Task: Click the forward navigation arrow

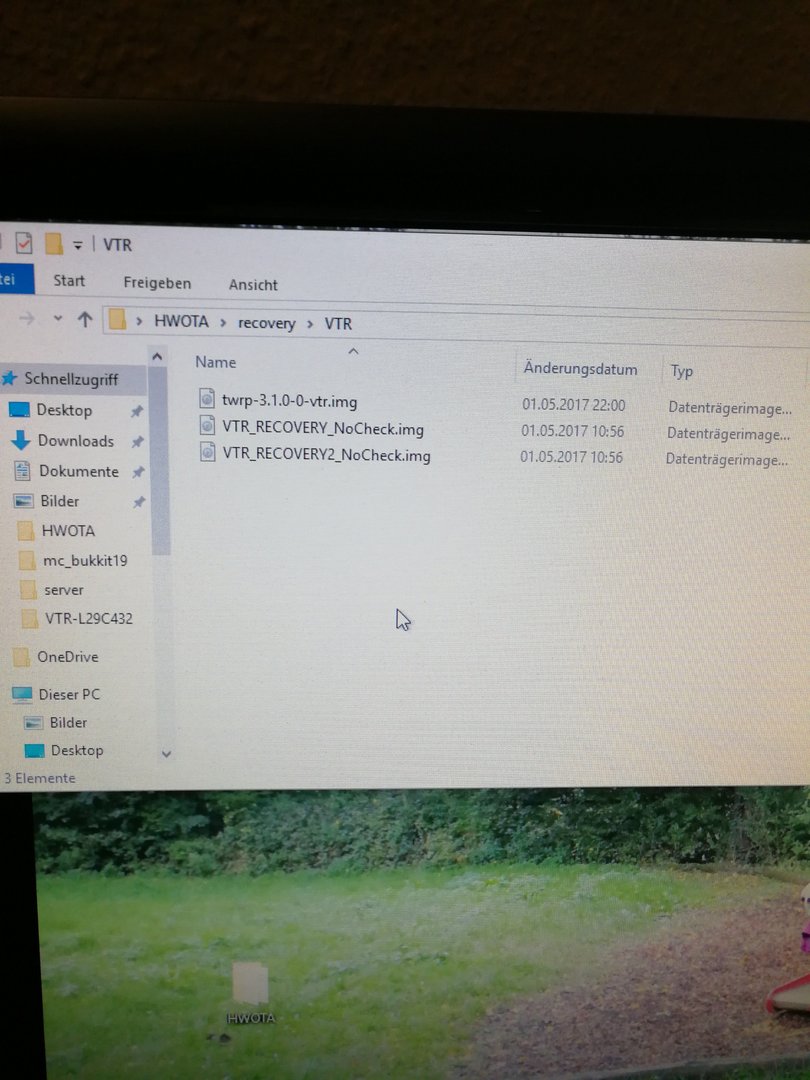Action: pyautogui.click(x=27, y=318)
